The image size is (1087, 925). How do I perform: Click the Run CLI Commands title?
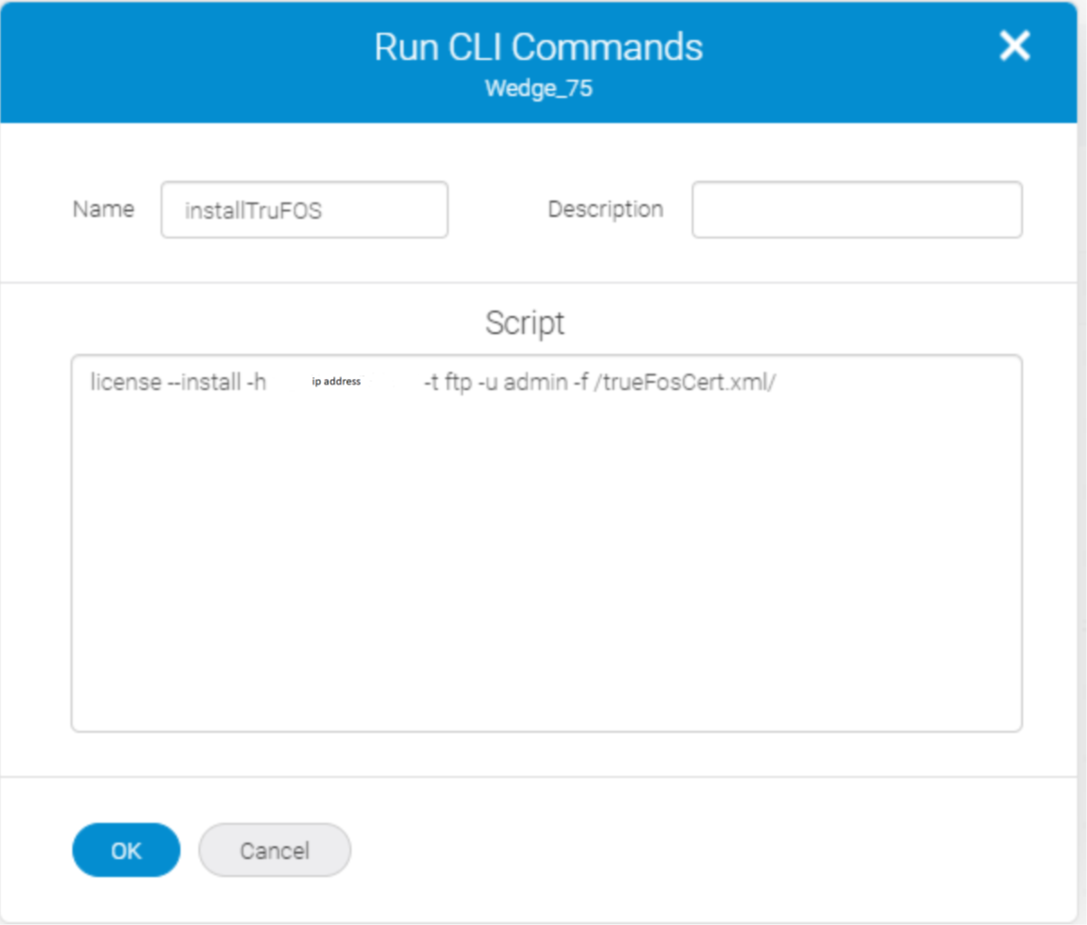pyautogui.click(x=538, y=46)
